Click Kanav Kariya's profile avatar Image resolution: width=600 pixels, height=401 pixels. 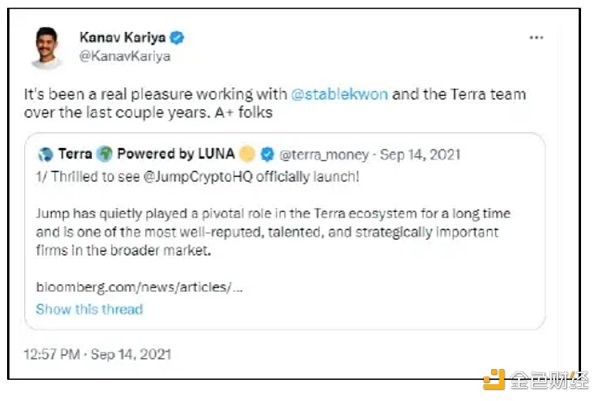pos(45,46)
